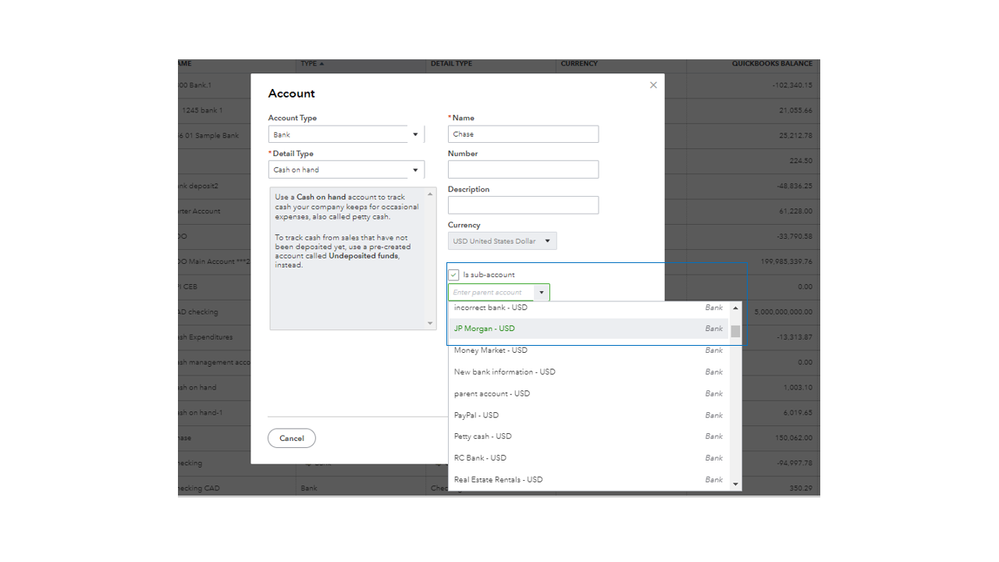
Task: Select New bank information - USD option
Action: [x=589, y=372]
